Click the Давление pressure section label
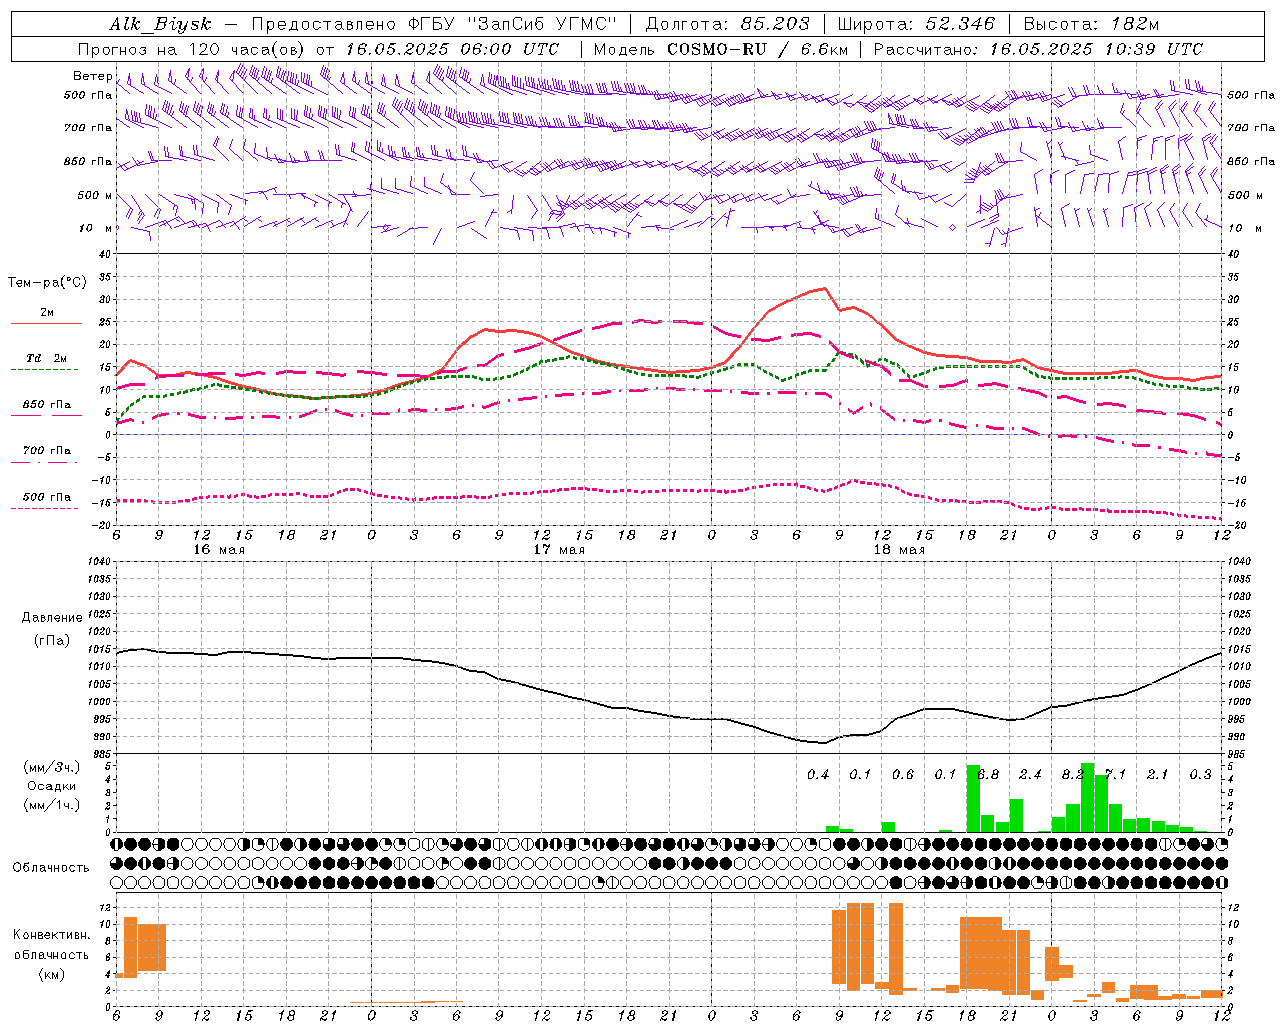The width and height of the screenshot is (1280, 1024). pyautogui.click(x=52, y=618)
